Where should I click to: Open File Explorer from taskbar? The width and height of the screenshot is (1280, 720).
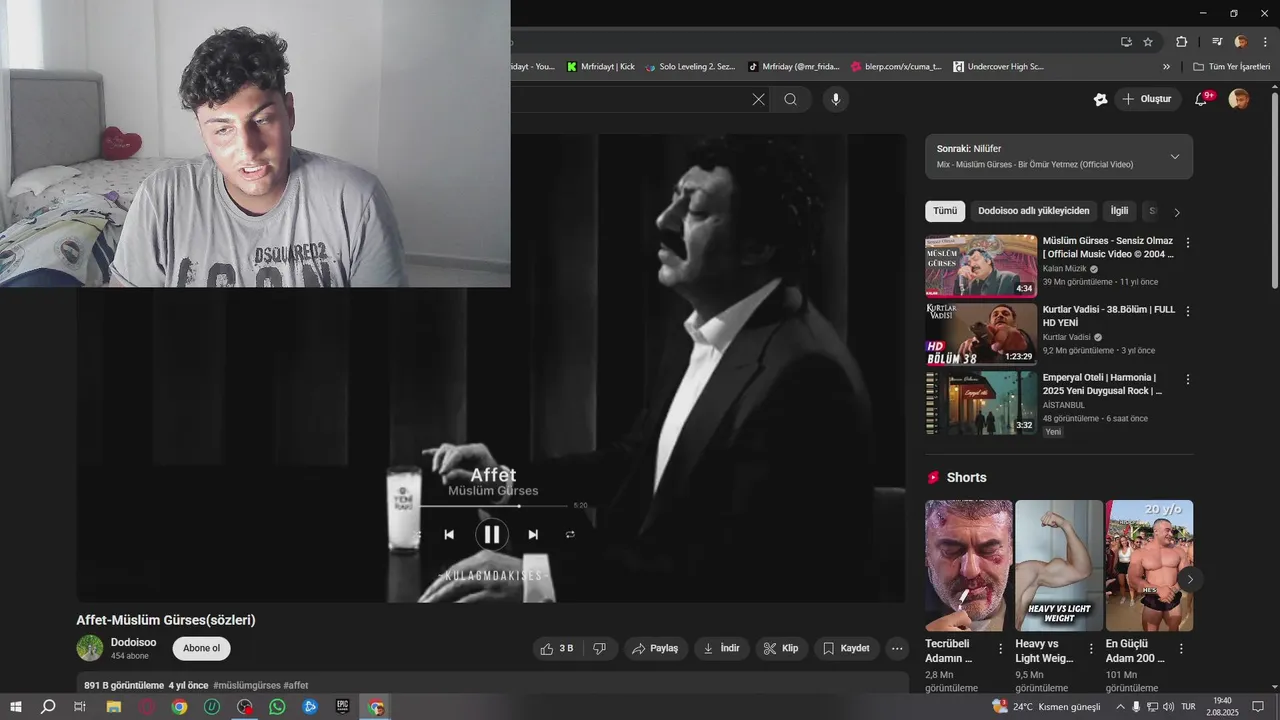[x=114, y=707]
